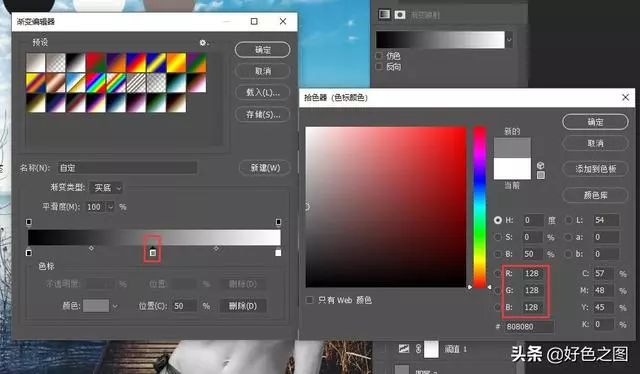Select the H hue radio button
The width and height of the screenshot is (640, 374).
click(x=498, y=220)
